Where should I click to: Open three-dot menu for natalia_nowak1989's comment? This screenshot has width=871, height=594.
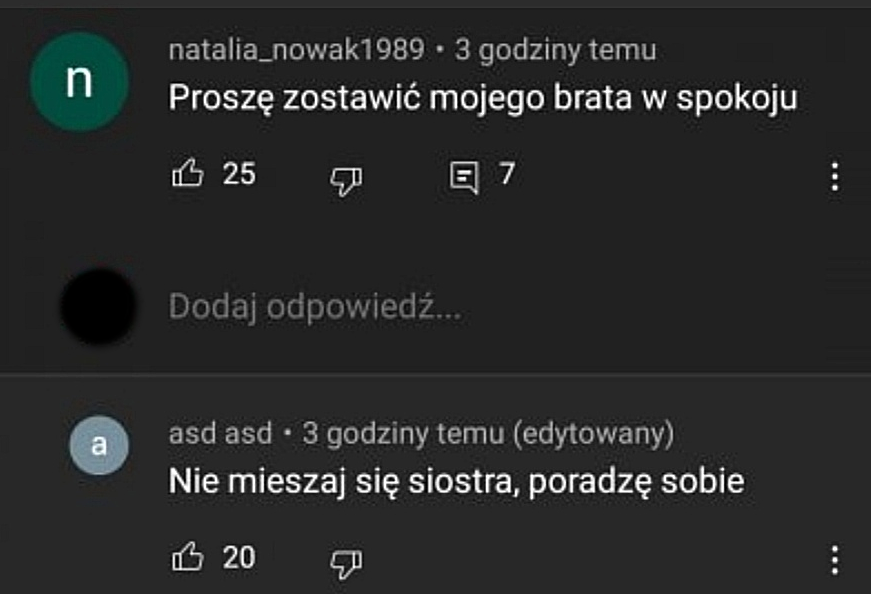pyautogui.click(x=835, y=177)
